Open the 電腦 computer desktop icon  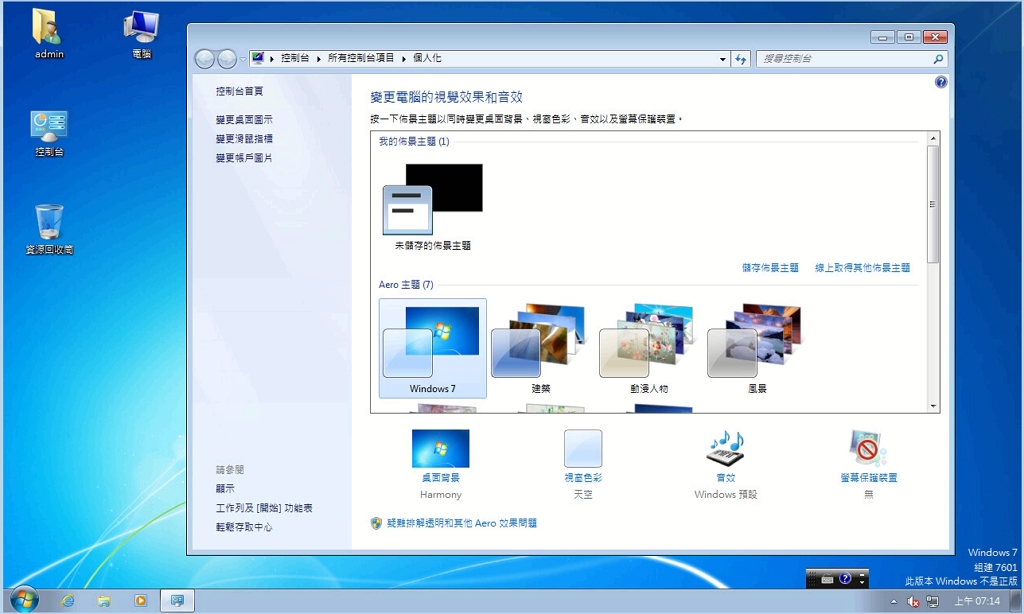tap(141, 34)
